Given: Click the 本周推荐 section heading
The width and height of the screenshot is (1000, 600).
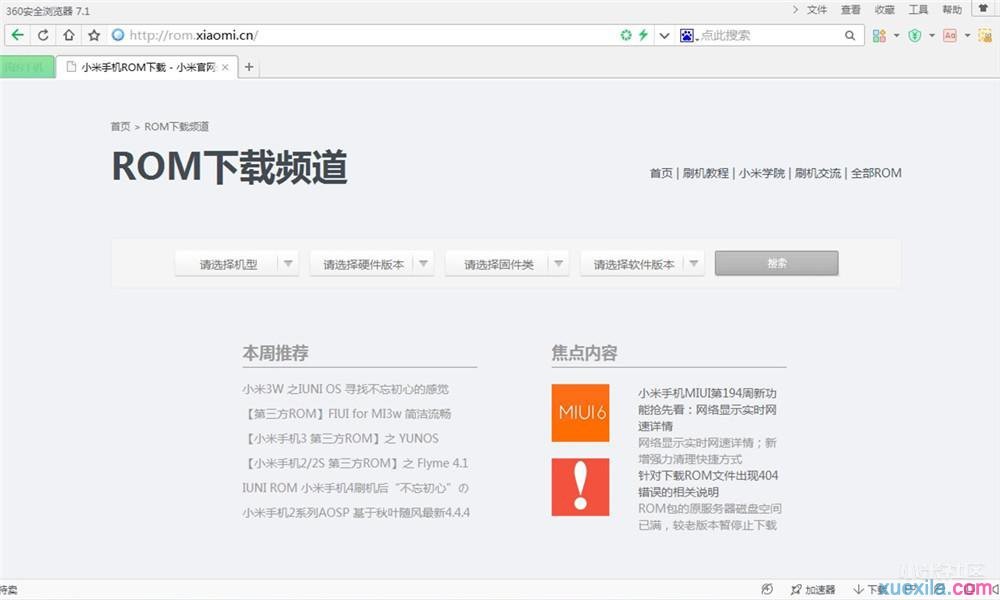Looking at the screenshot, I should [276, 353].
